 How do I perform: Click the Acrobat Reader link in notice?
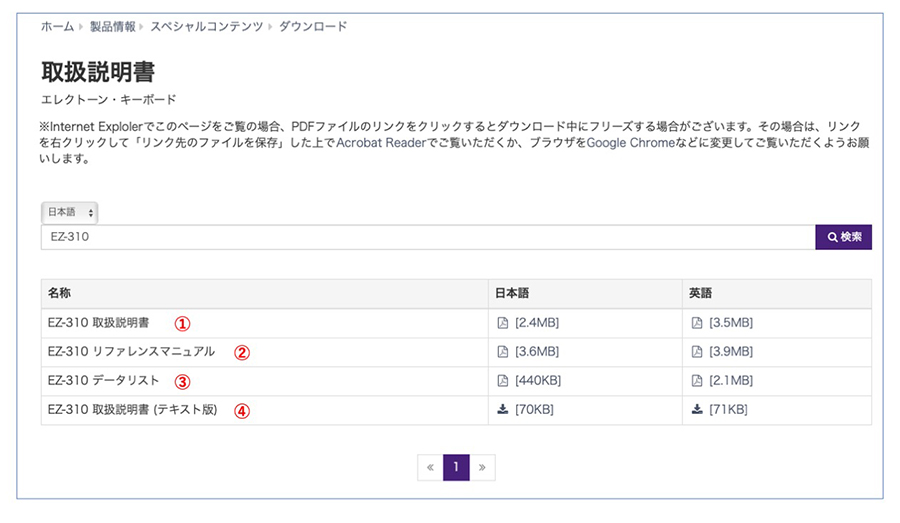click(381, 142)
